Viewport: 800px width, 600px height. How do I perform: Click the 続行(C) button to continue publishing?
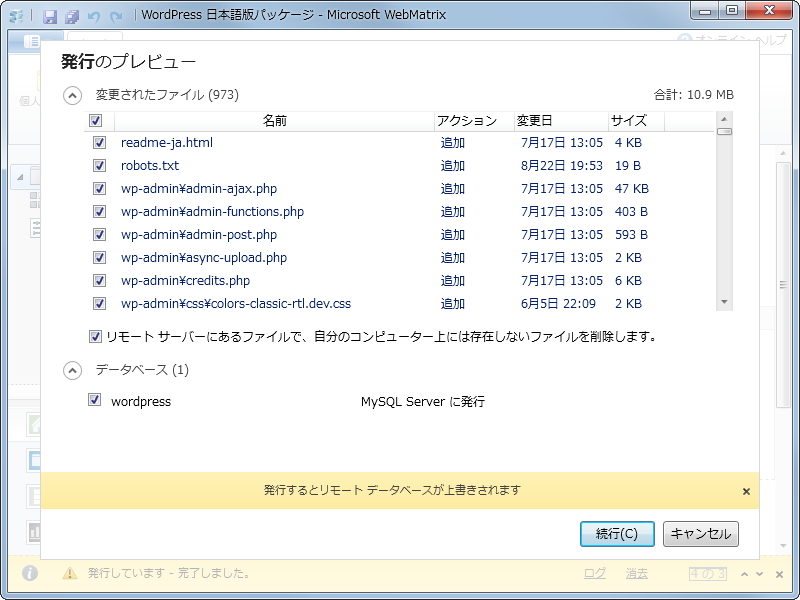pos(617,534)
